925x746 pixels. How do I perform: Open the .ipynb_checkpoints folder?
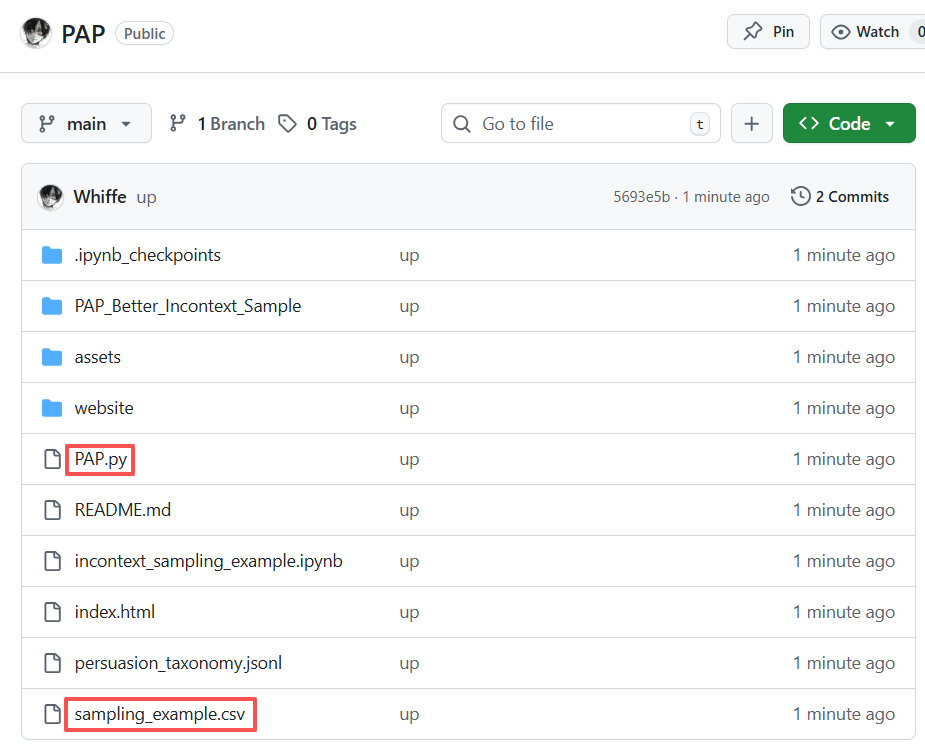pyautogui.click(x=147, y=255)
